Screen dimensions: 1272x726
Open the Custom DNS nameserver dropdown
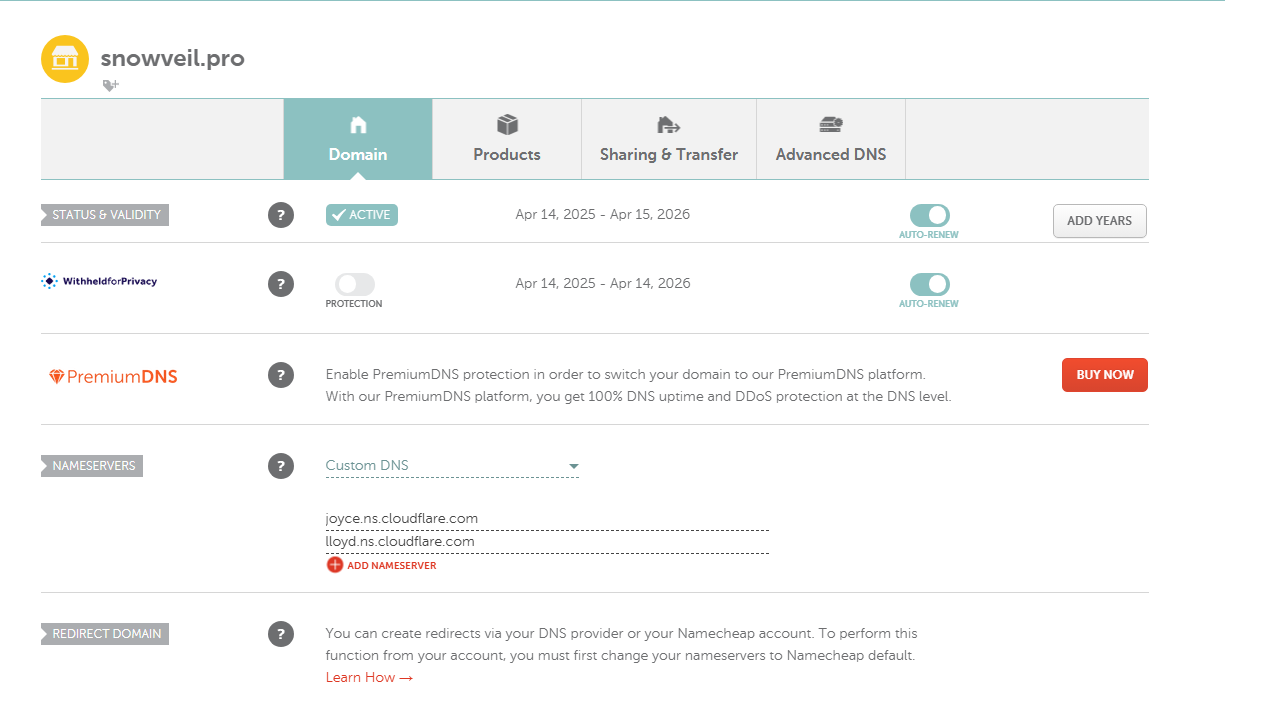pos(452,466)
